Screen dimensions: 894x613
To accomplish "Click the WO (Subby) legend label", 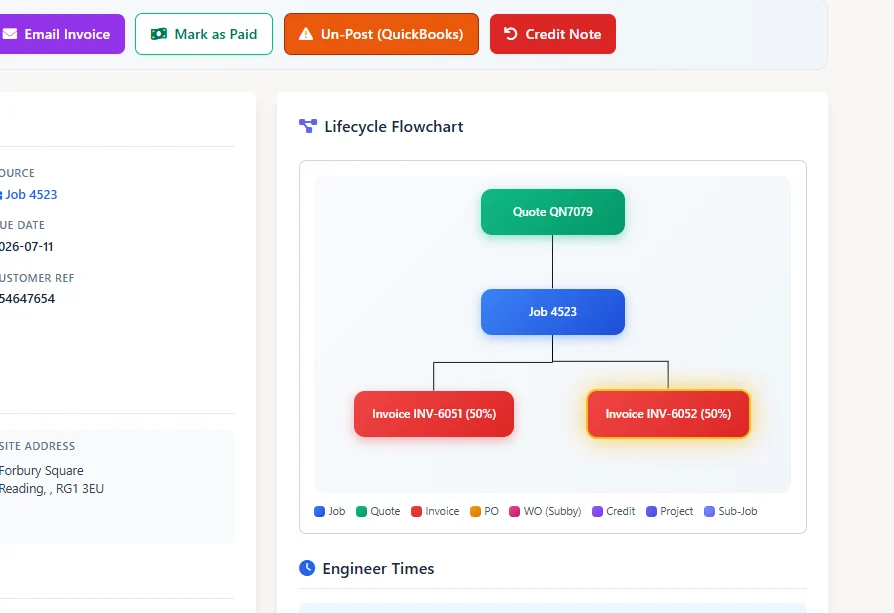I will pyautogui.click(x=552, y=511).
